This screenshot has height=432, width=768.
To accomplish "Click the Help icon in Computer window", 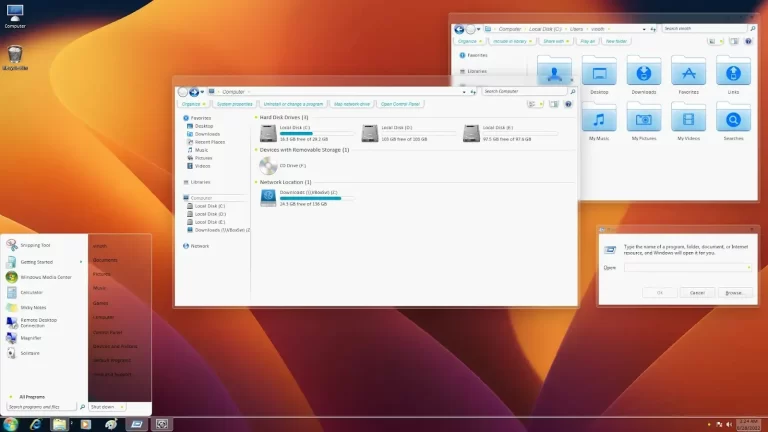I will point(568,104).
